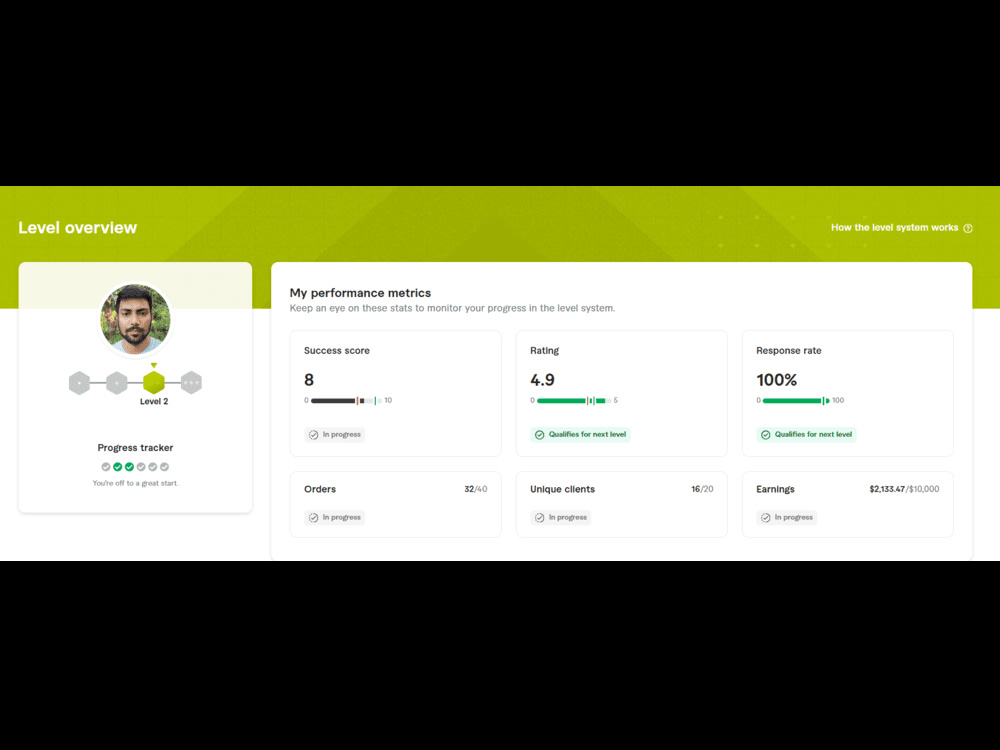
Task: Click the 16/20 unique clients count
Action: pyautogui.click(x=702, y=489)
